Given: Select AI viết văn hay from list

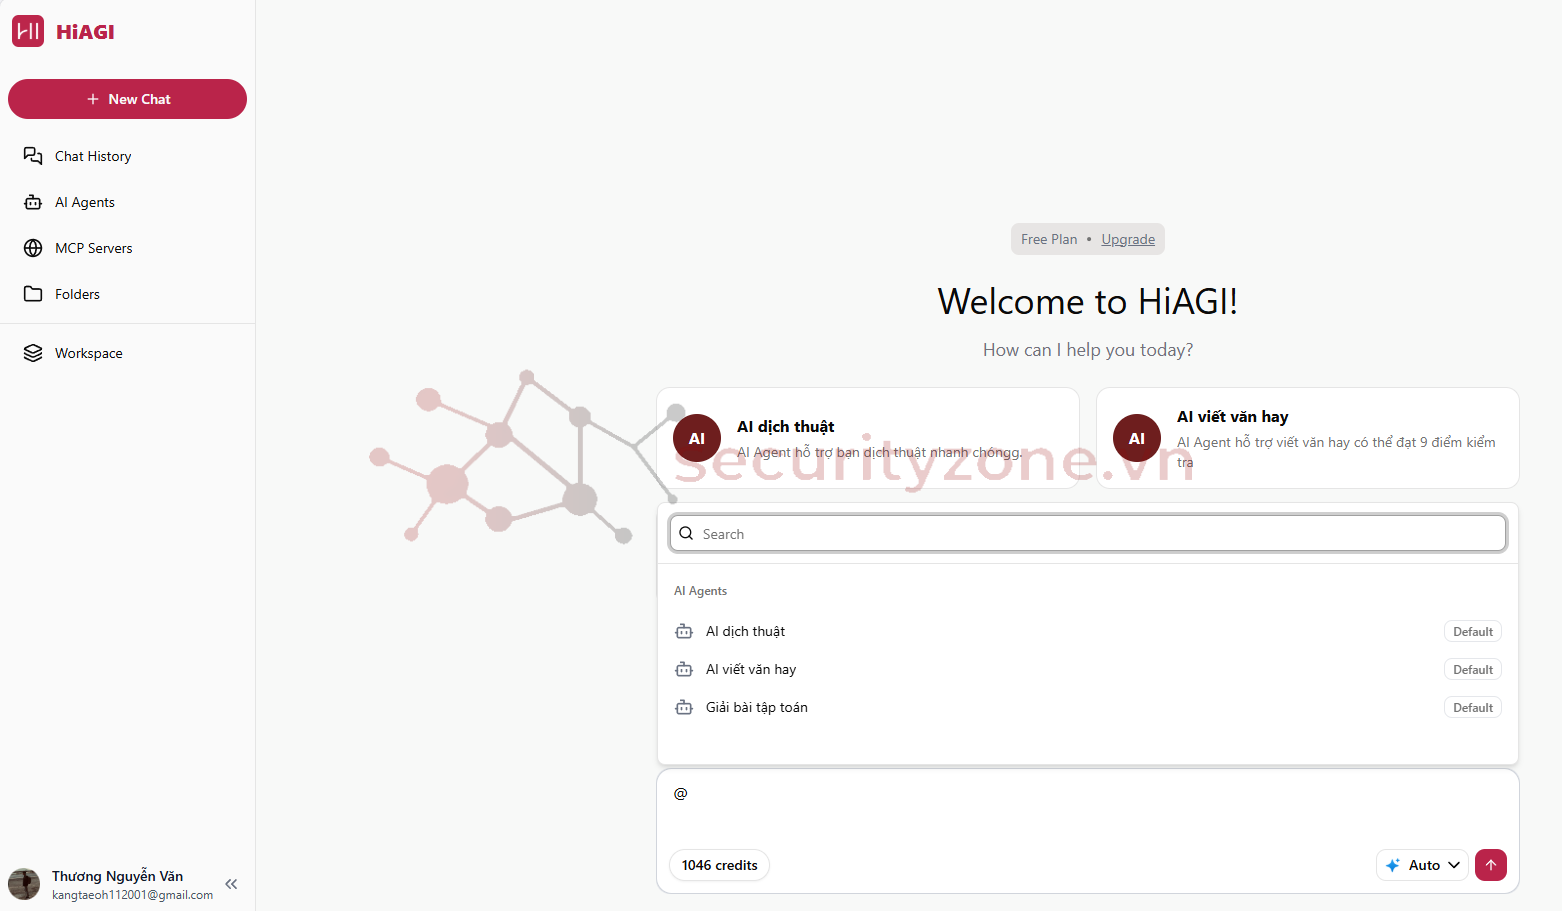Looking at the screenshot, I should pyautogui.click(x=751, y=670).
